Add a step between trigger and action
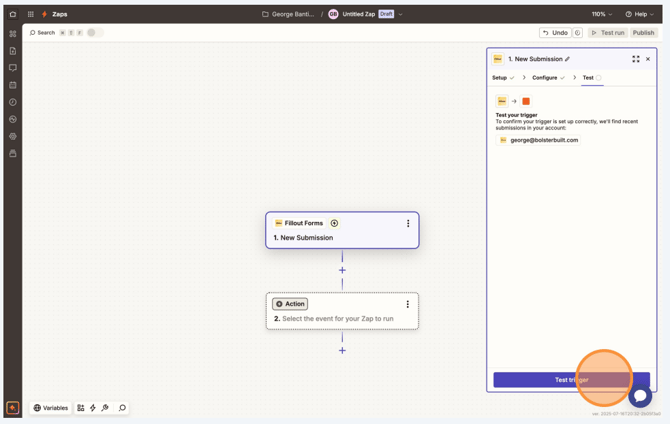Viewport: 670px width, 424px height. [342, 270]
